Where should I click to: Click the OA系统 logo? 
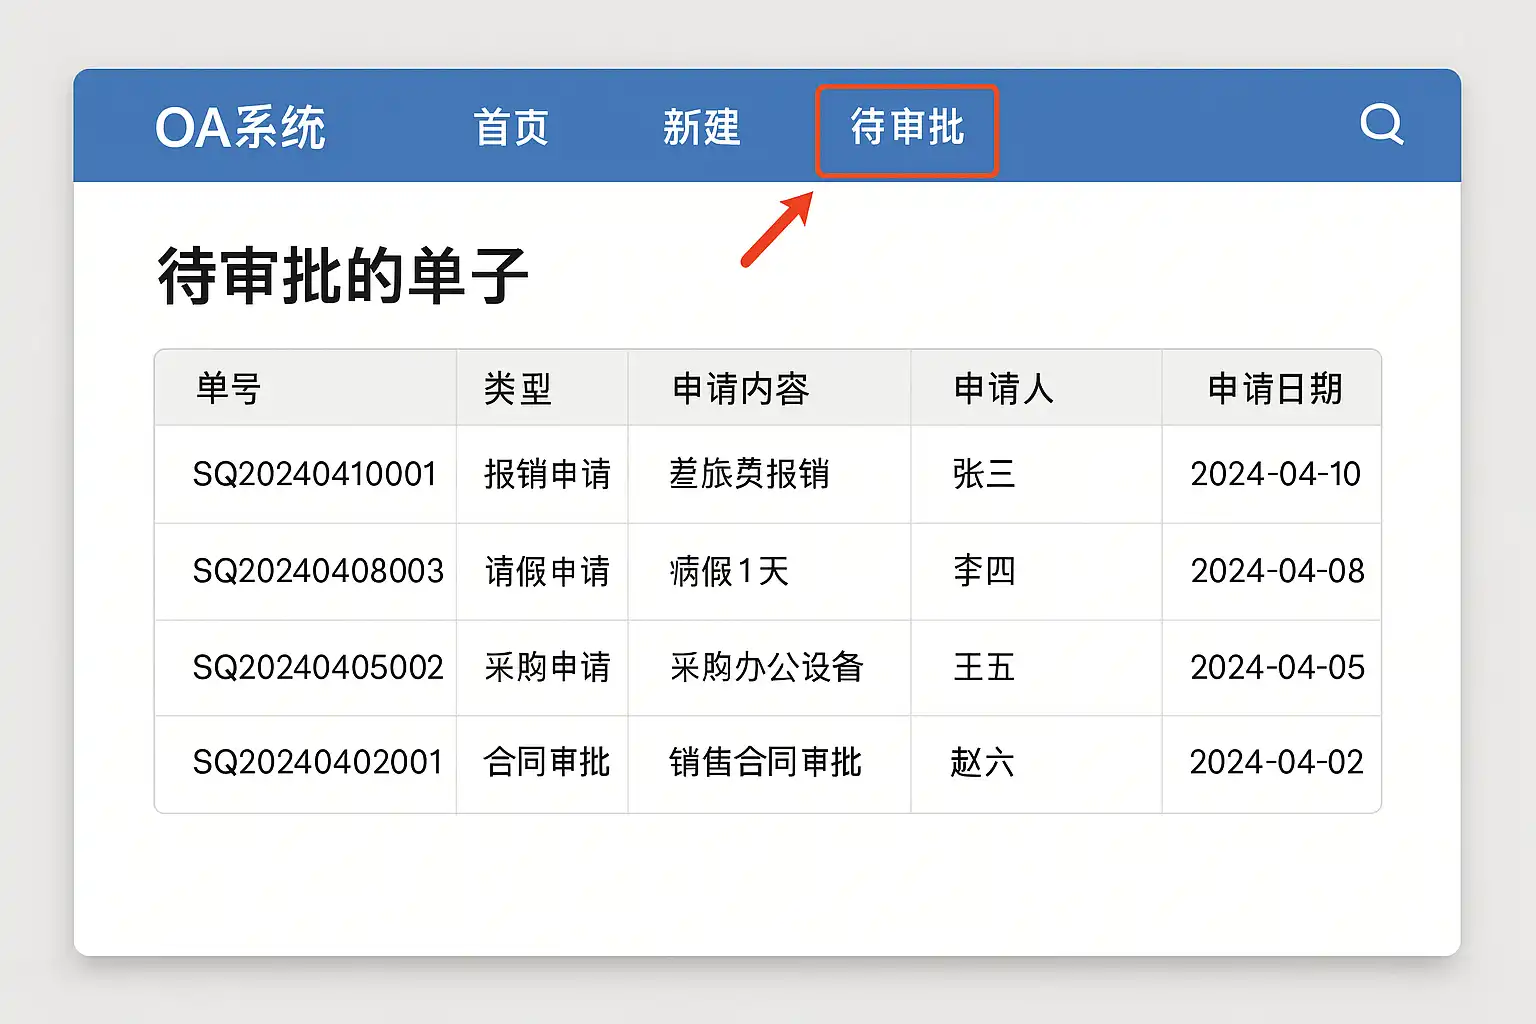240,128
